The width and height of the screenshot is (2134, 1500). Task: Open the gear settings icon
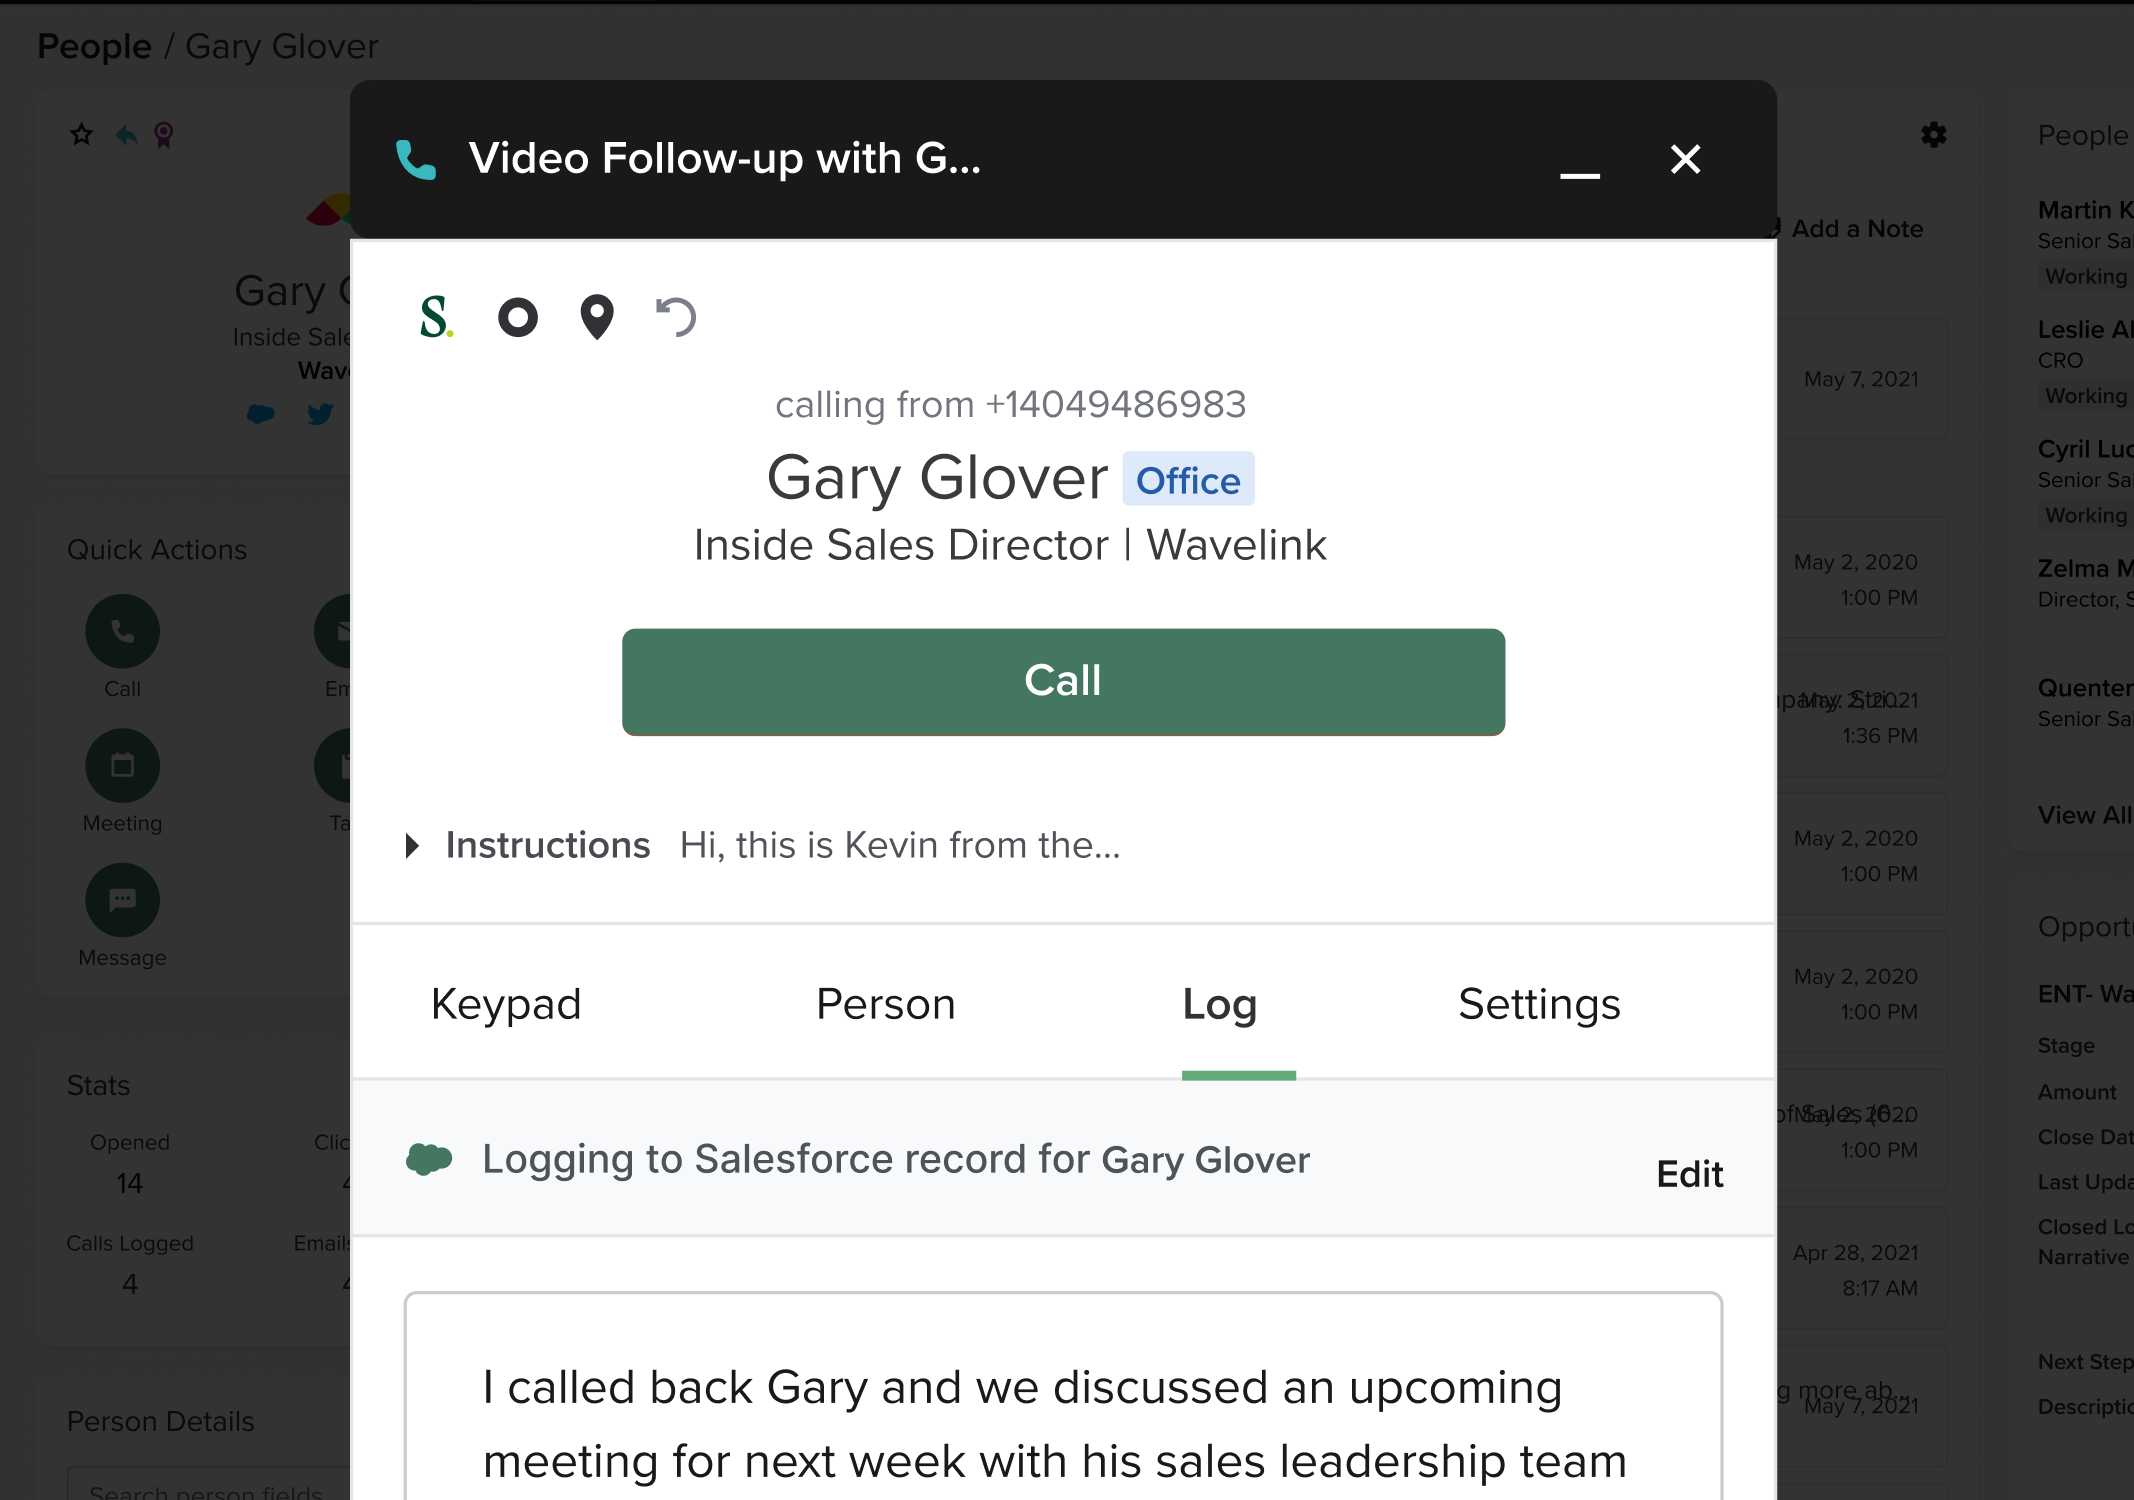coord(1934,135)
